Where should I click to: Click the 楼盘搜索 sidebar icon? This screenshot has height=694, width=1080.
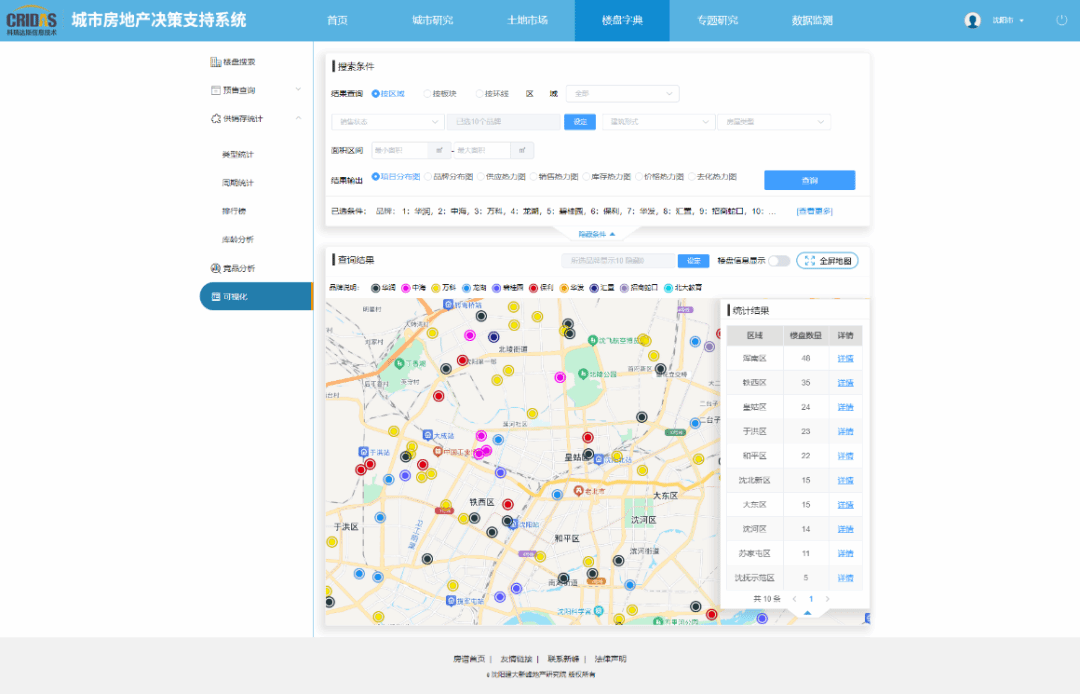tap(215, 62)
